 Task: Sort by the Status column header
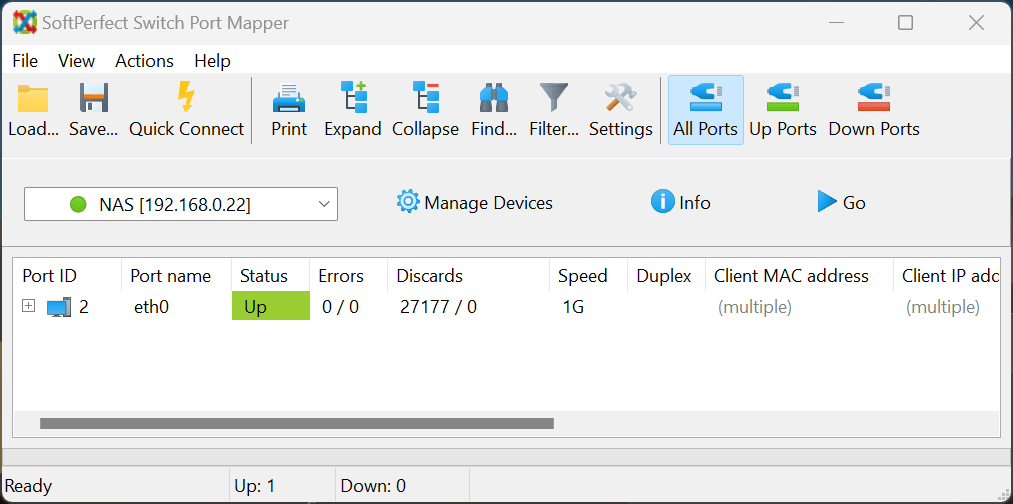(270, 276)
